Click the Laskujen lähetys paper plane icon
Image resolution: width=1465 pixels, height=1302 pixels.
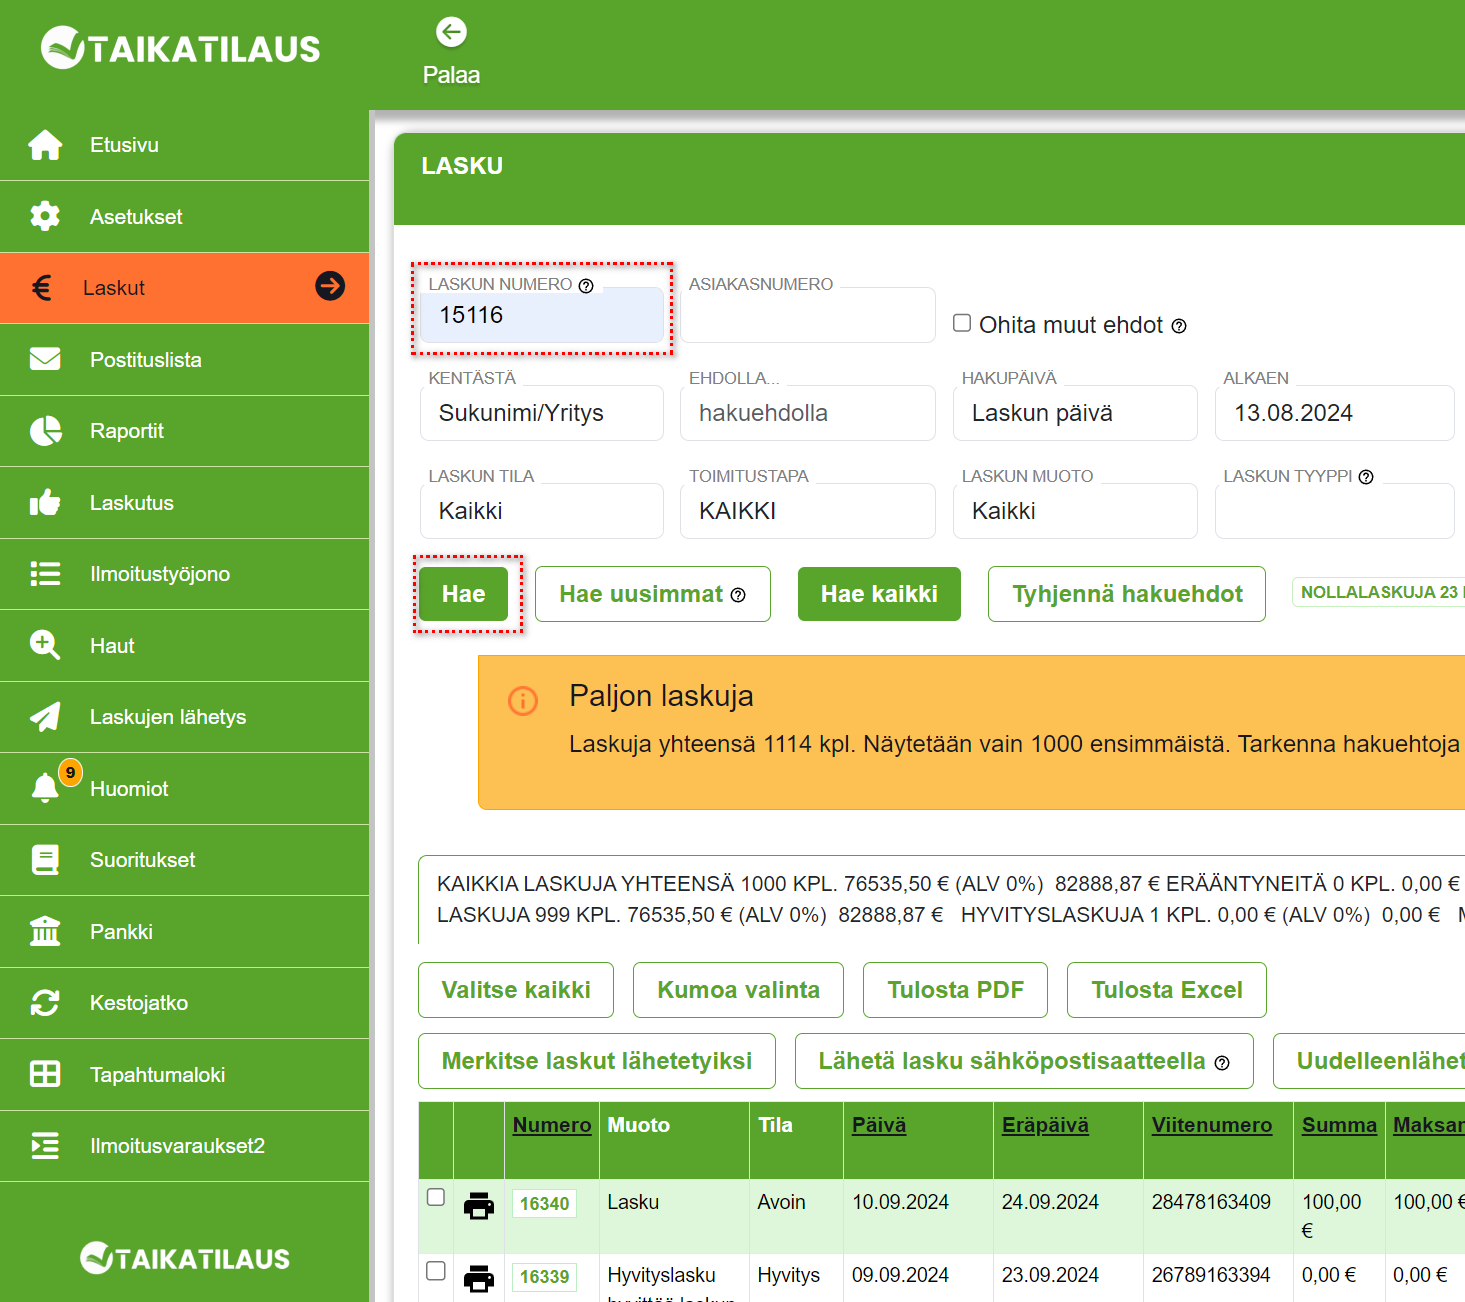tap(45, 717)
